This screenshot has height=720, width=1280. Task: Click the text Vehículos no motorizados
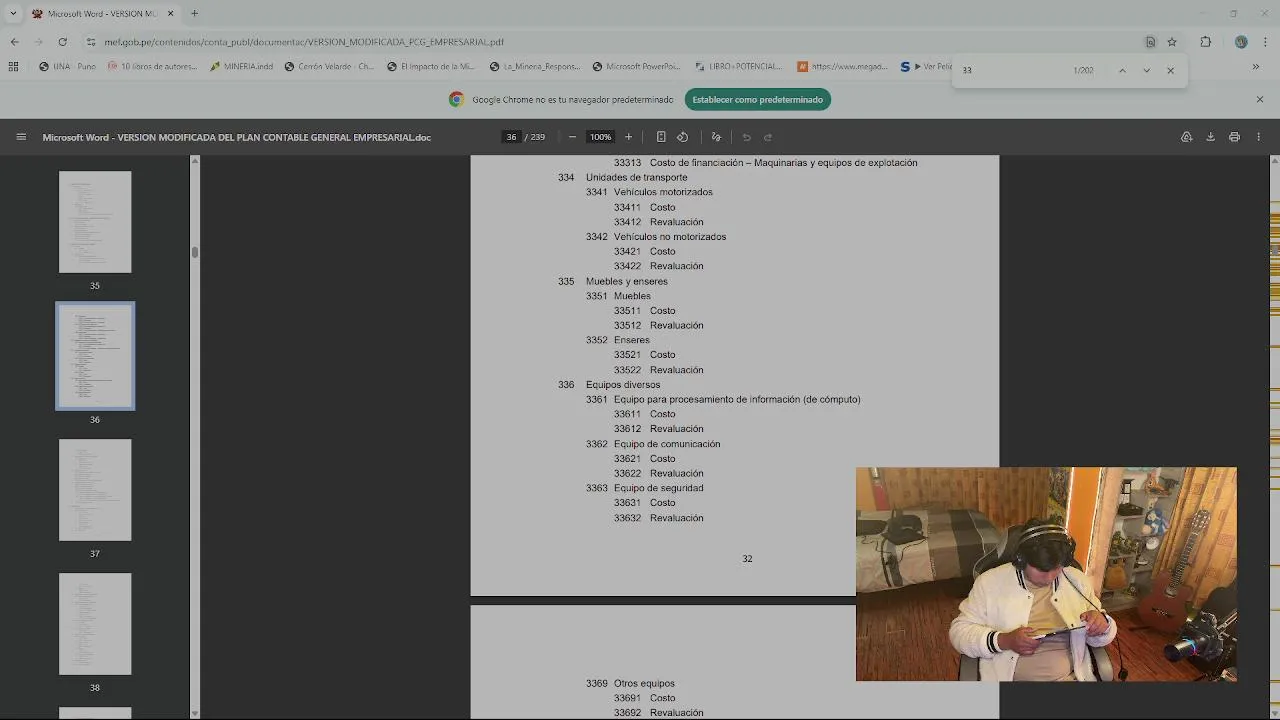[x=670, y=237]
